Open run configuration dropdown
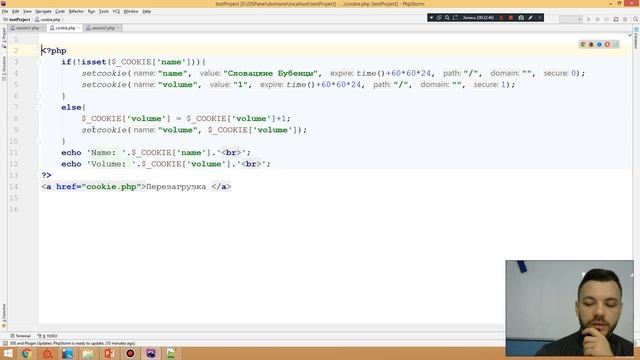 point(571,19)
